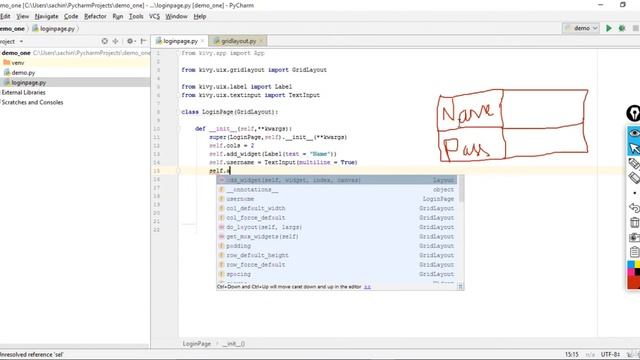Image resolution: width=640 pixels, height=360 pixels.
Task: Click the hint link in completion popup footer
Action: (x=367, y=287)
